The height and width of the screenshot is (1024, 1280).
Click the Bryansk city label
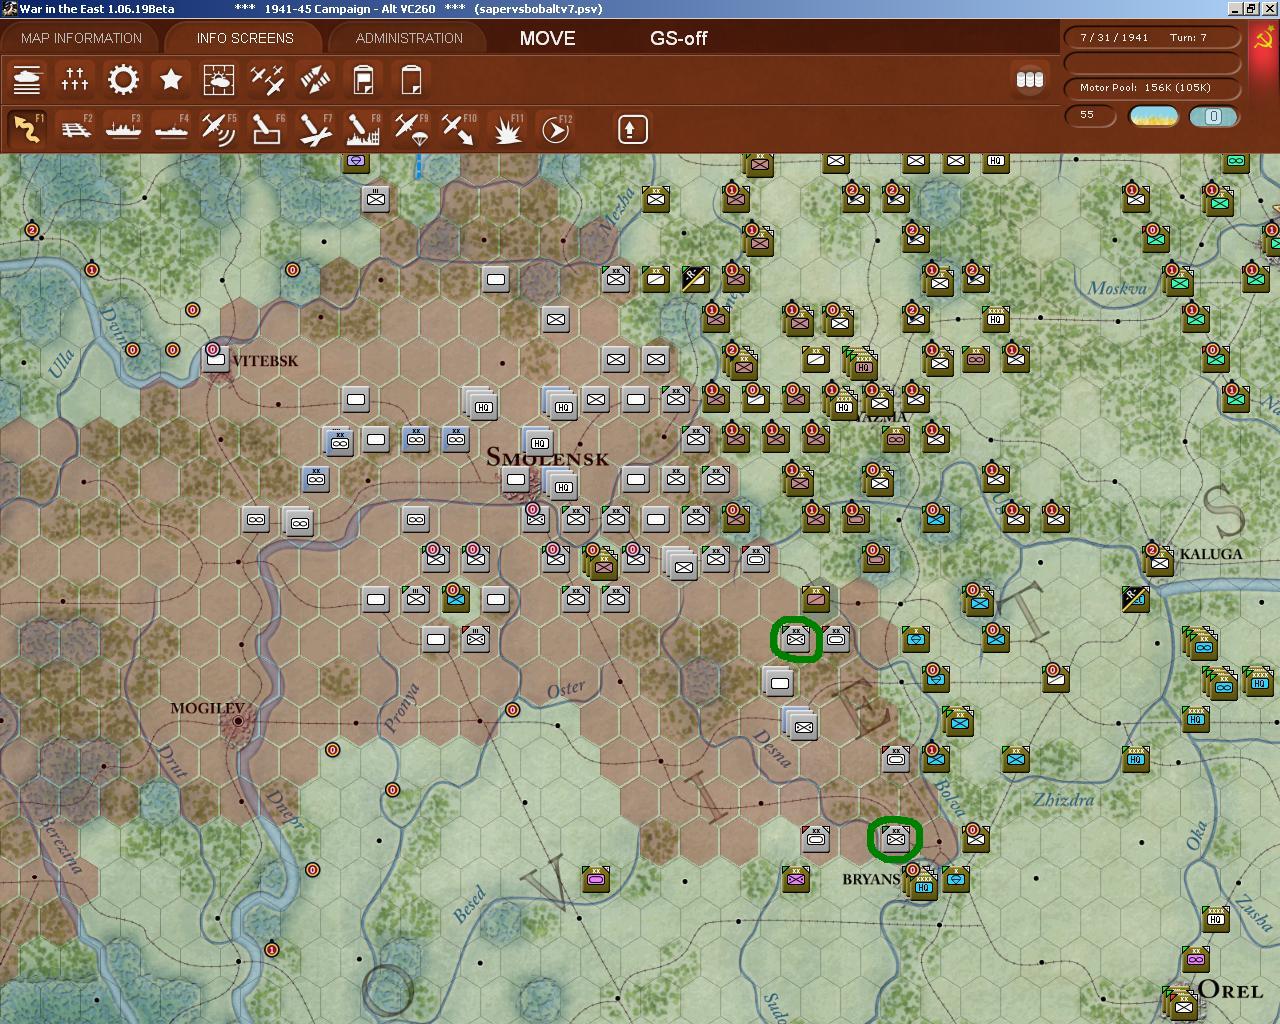pyautogui.click(x=871, y=879)
